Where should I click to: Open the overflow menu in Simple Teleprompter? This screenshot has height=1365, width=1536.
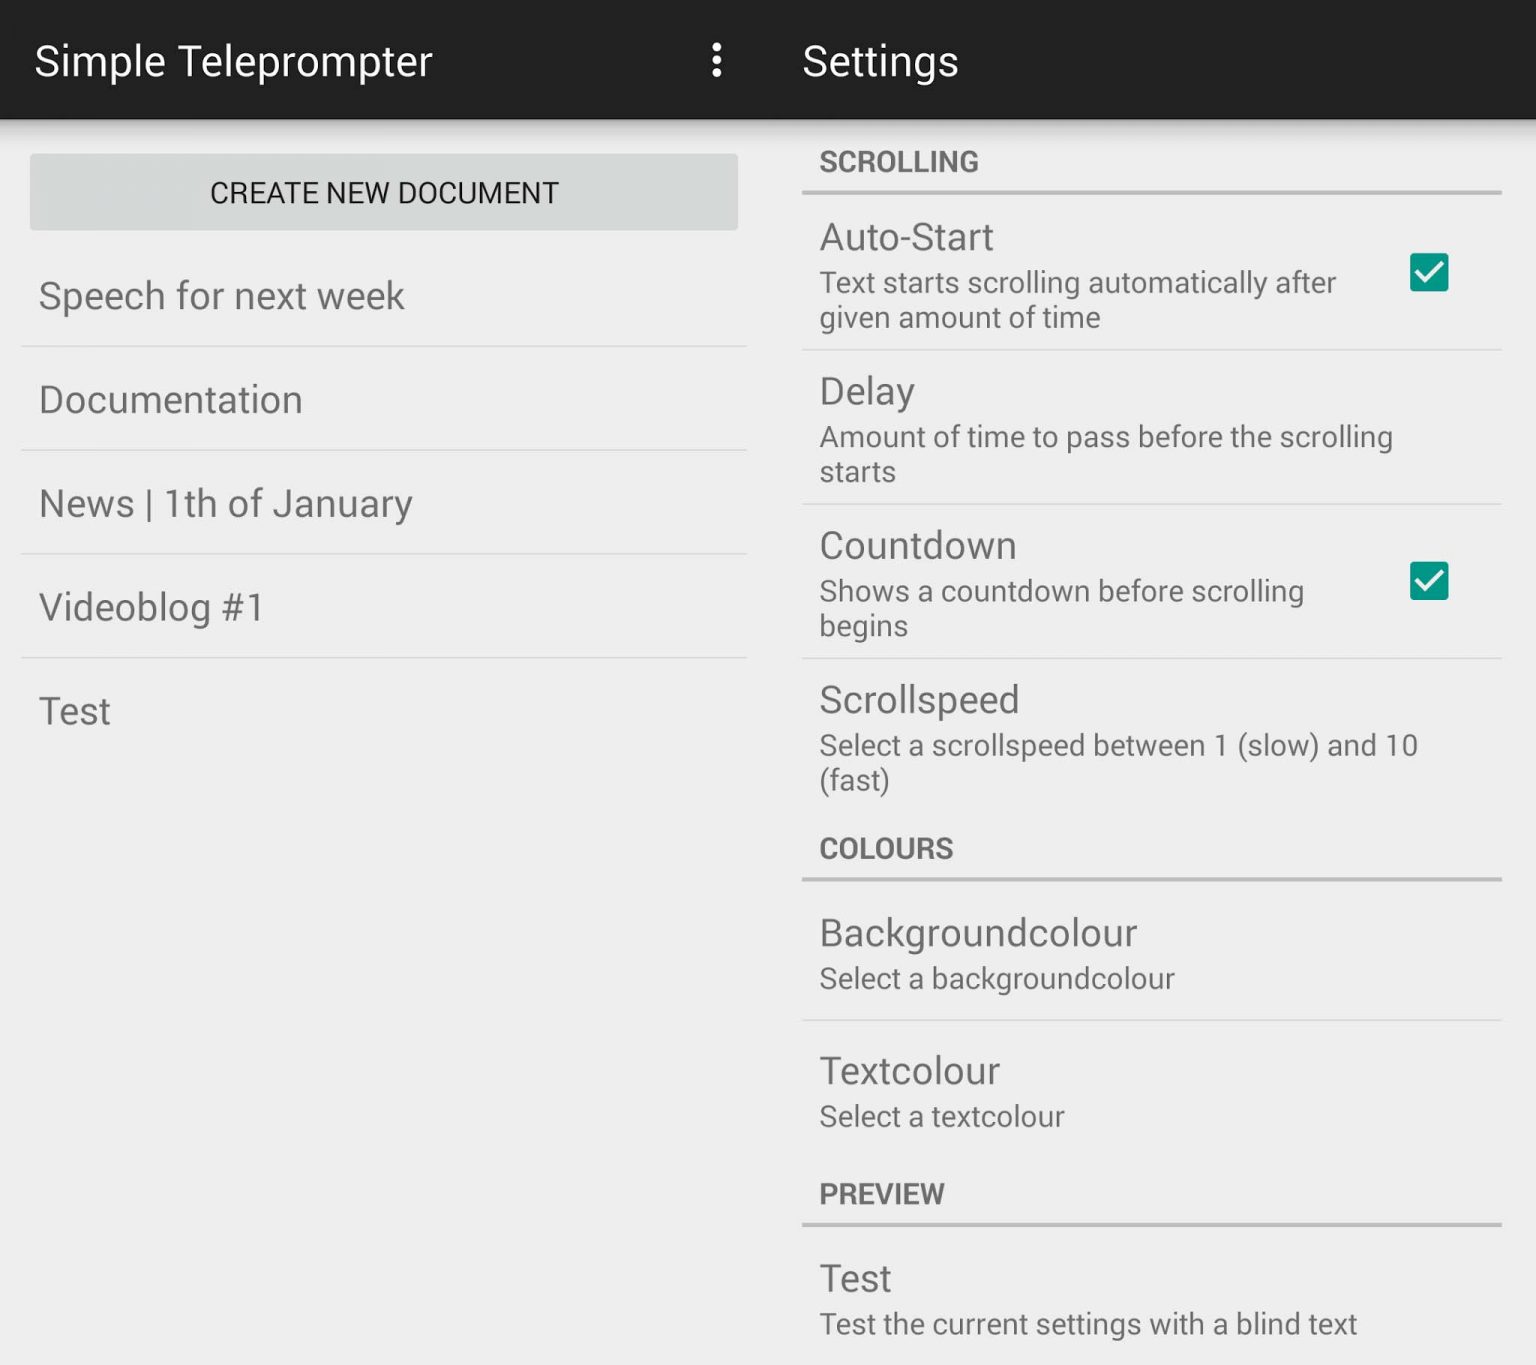[716, 61]
